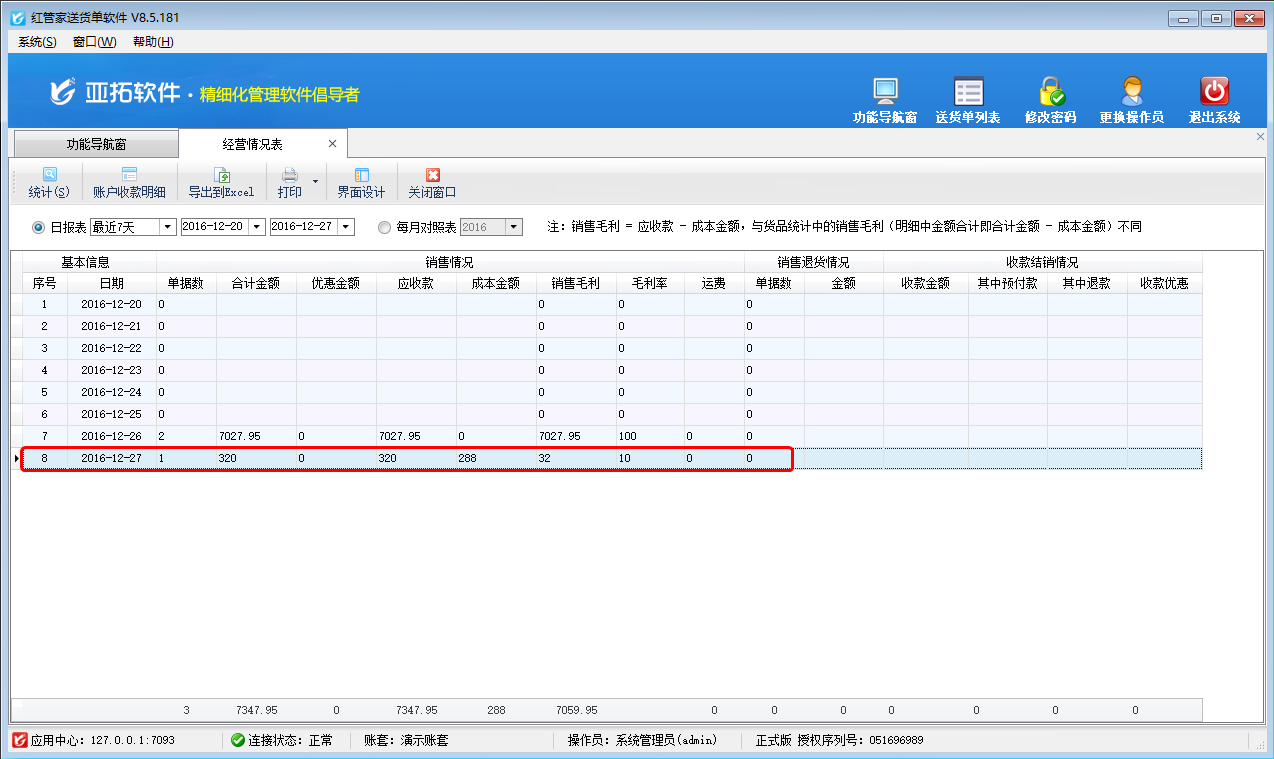Open the start date 2016-12-20 picker
Image resolution: width=1274 pixels, height=759 pixels.
(x=257, y=227)
